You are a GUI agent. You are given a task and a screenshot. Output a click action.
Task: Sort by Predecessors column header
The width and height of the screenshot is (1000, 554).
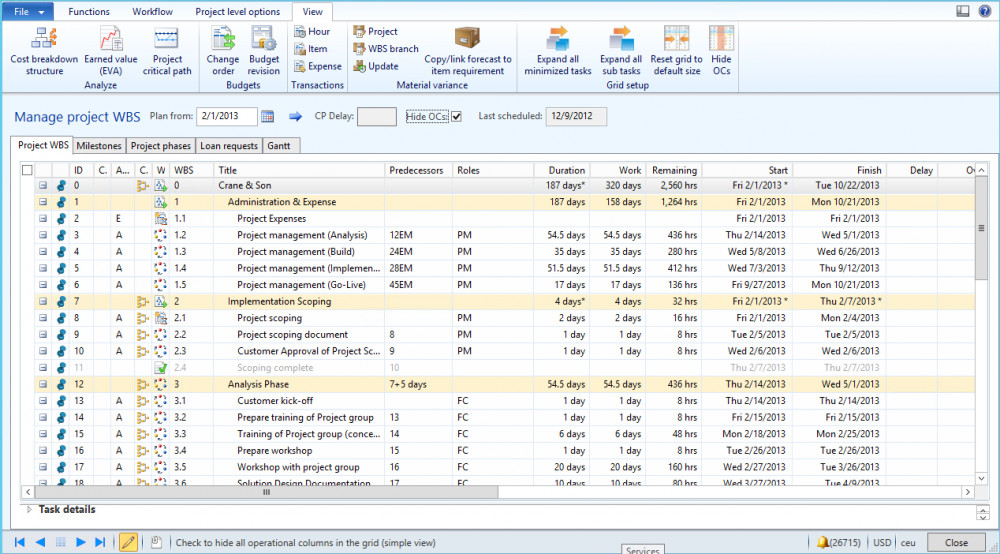(418, 170)
